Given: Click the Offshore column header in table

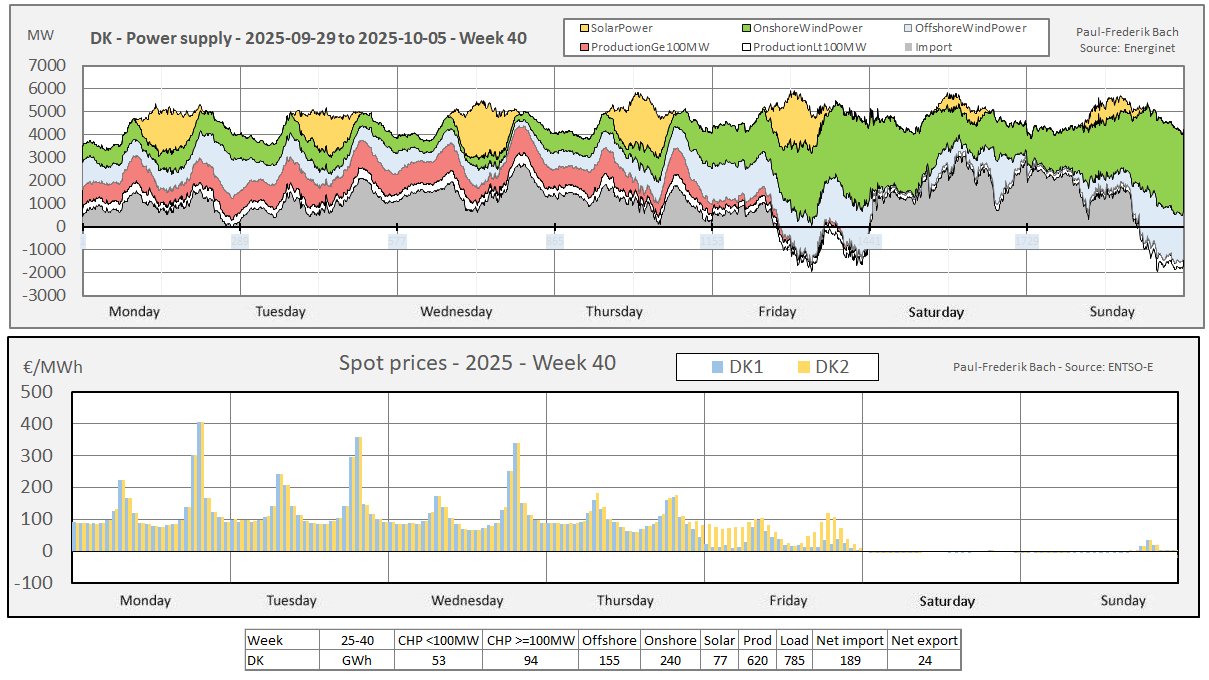Looking at the screenshot, I should coord(609,641).
